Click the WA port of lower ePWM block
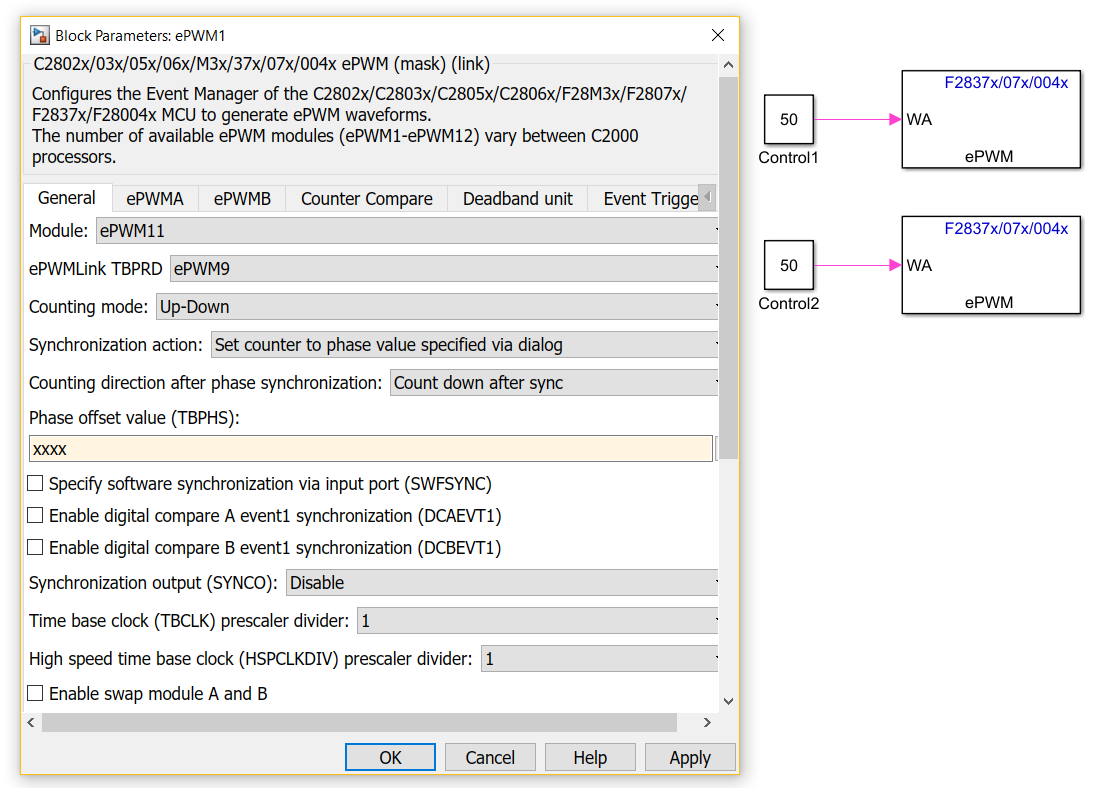Image resolution: width=1115 pixels, height=788 pixels. pos(919,265)
